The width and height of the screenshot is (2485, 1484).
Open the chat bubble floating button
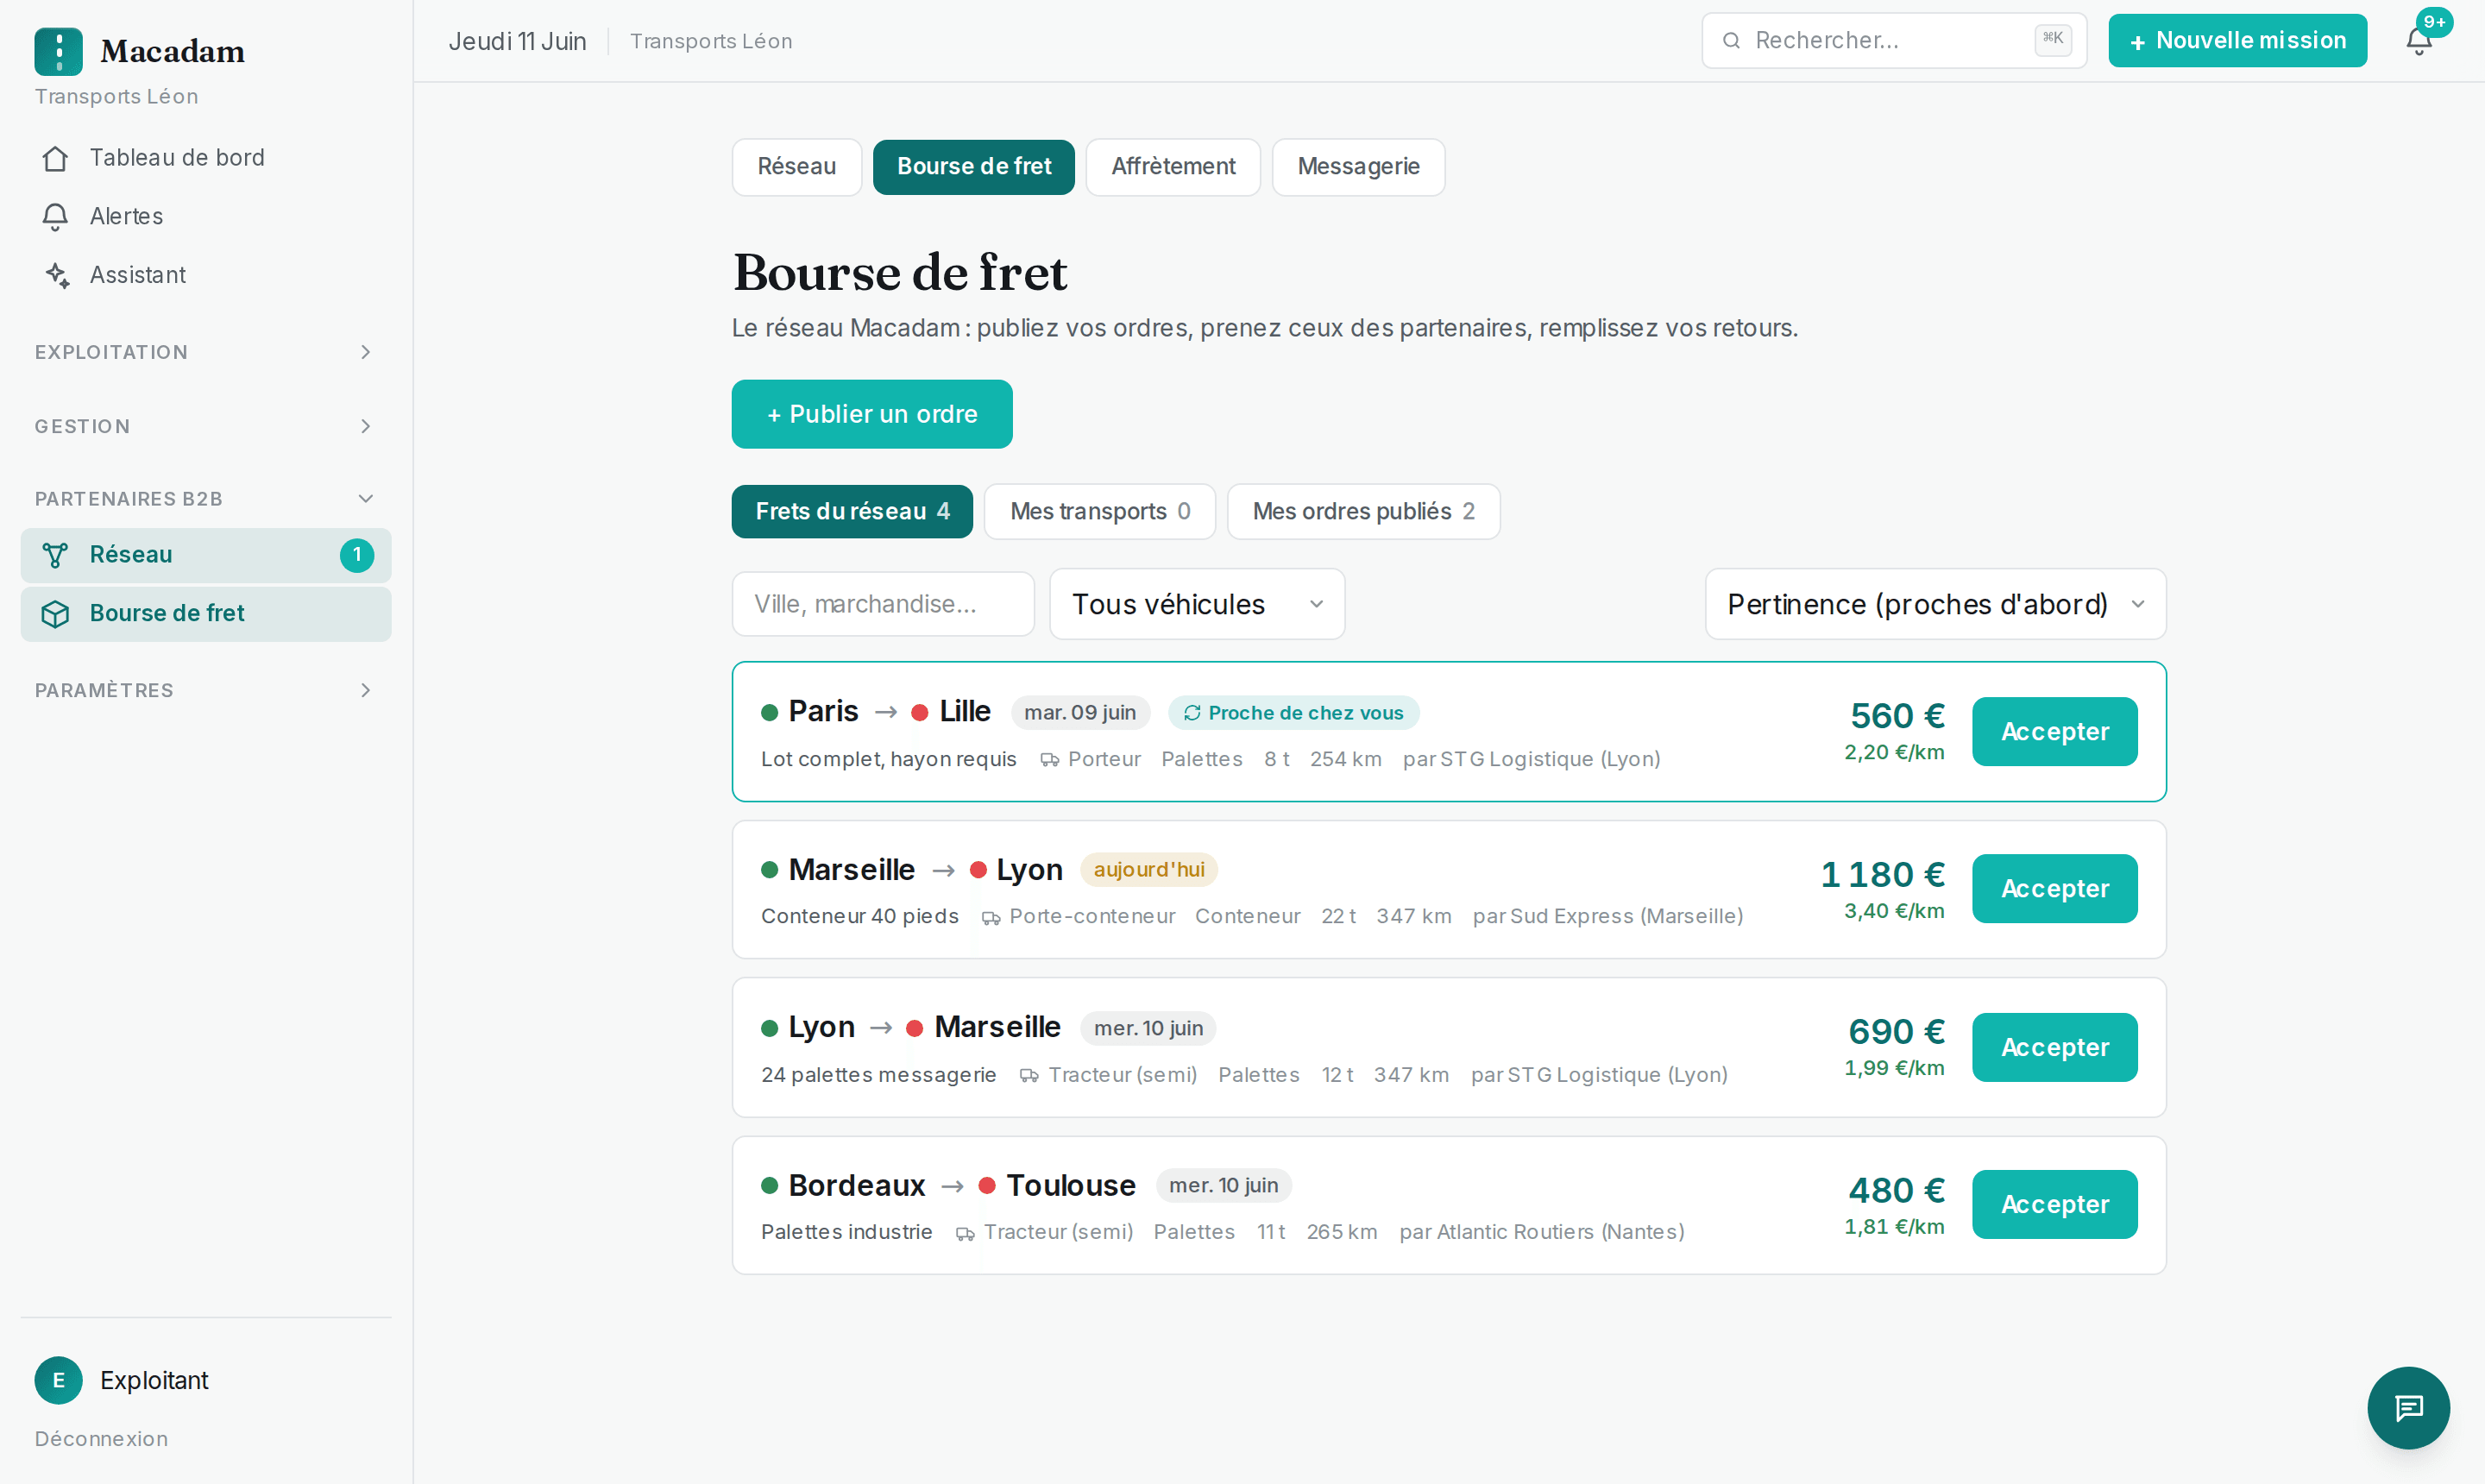coord(2408,1407)
